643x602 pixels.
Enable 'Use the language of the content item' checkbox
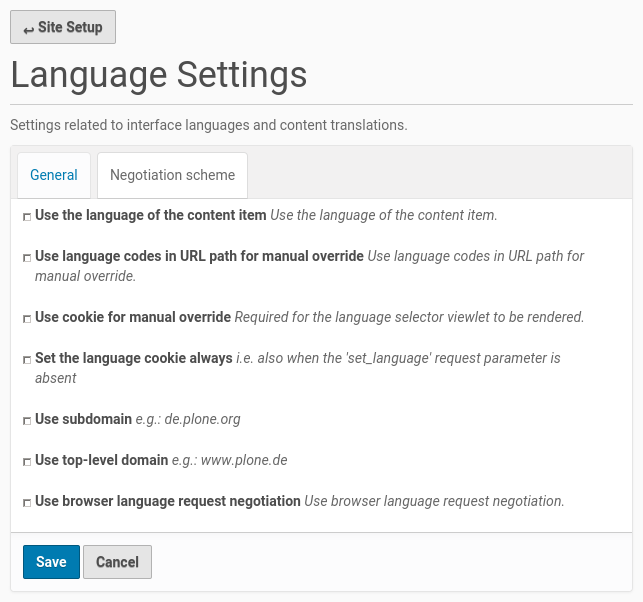point(27,216)
